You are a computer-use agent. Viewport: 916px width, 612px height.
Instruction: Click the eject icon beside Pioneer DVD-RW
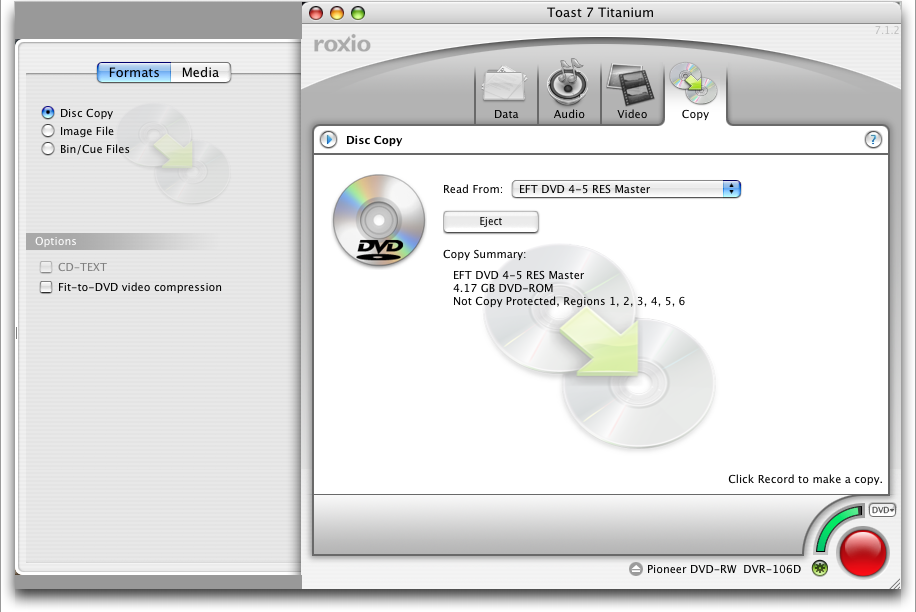tap(636, 569)
